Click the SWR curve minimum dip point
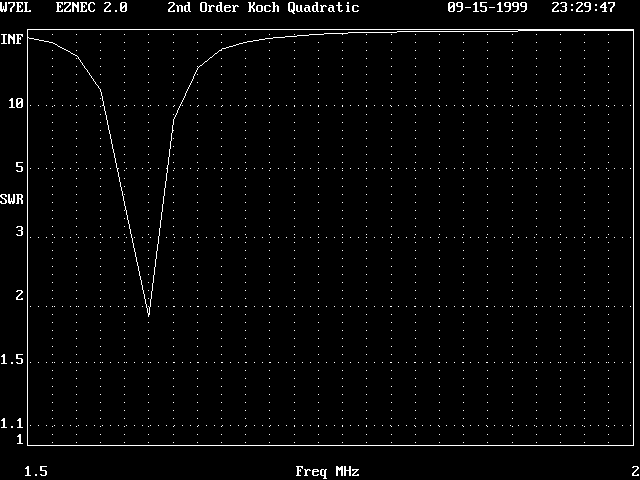This screenshot has height=480, width=640. pos(149,316)
